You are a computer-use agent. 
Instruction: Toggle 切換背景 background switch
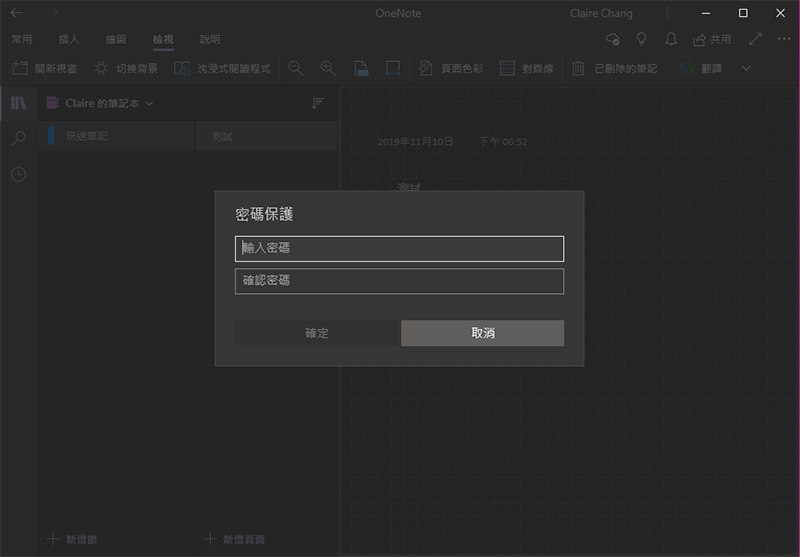point(126,68)
